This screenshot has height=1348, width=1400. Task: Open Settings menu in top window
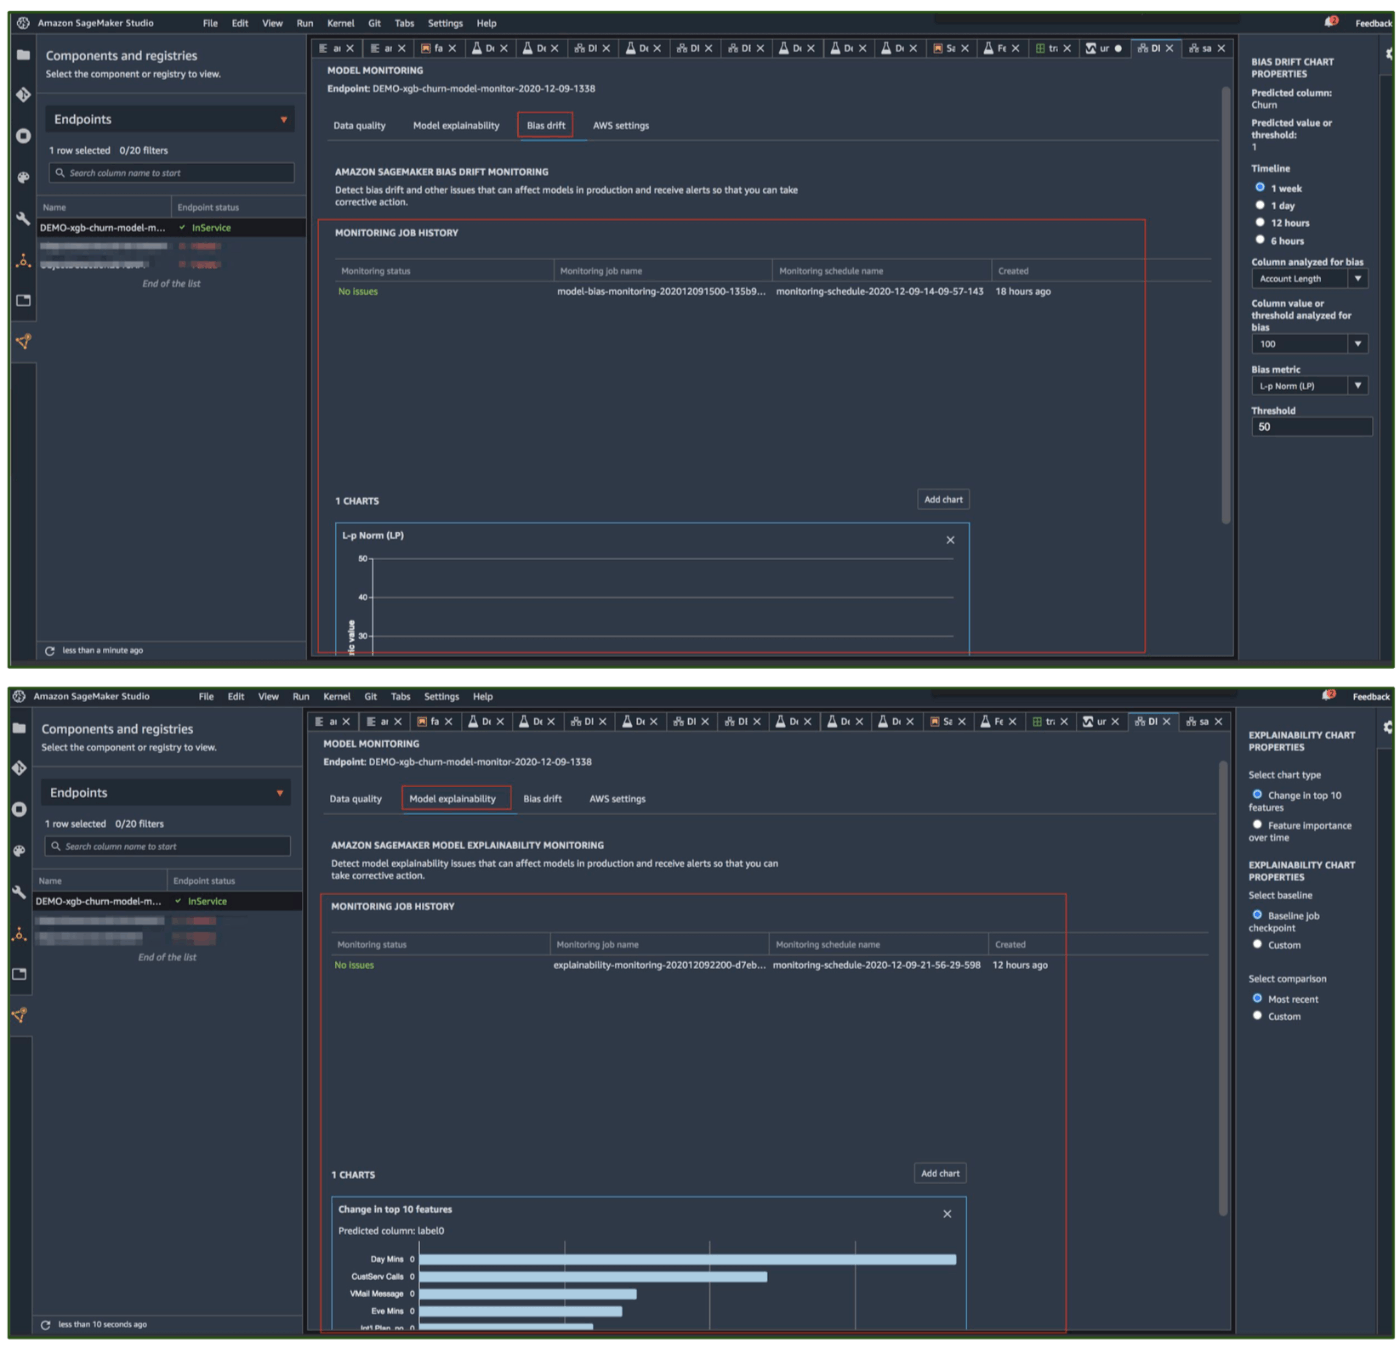click(445, 23)
